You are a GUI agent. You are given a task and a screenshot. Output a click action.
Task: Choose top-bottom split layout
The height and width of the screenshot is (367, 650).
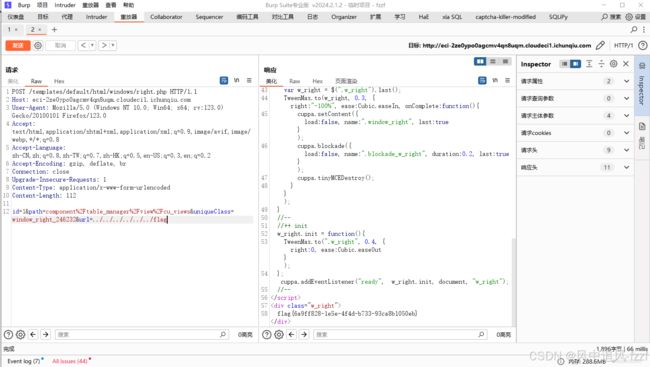(x=493, y=61)
